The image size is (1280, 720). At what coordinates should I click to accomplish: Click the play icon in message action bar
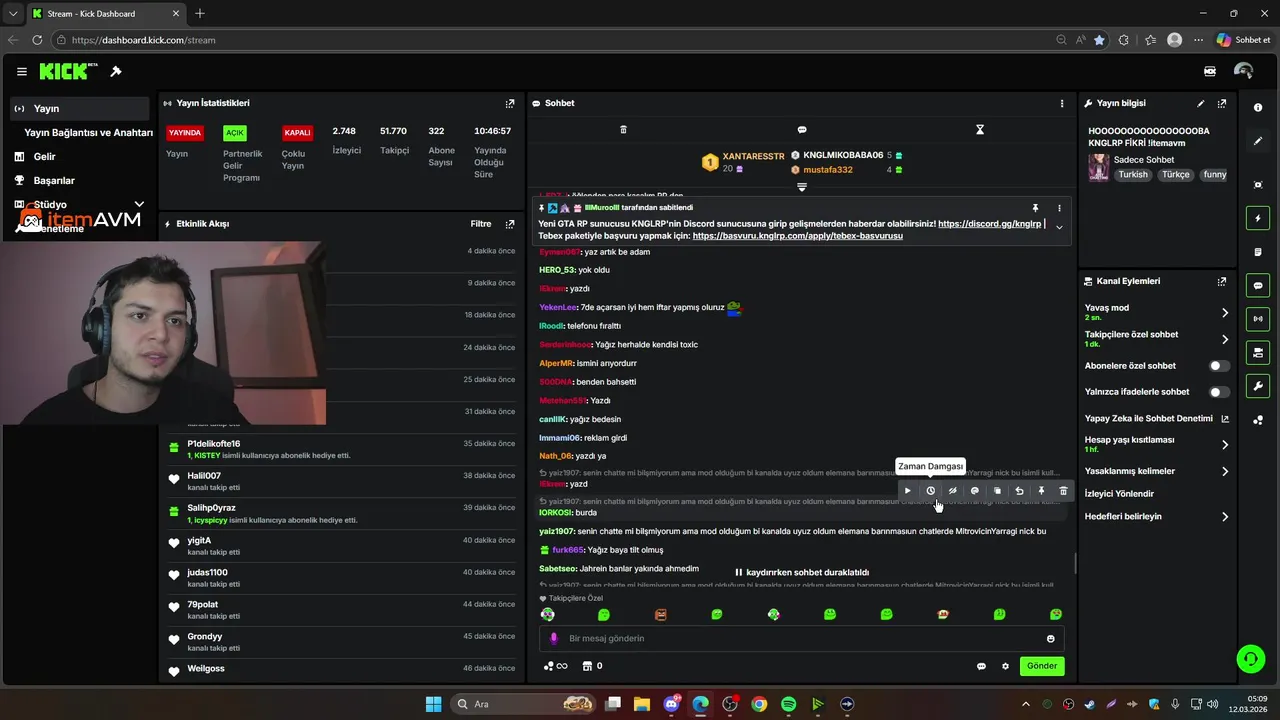click(908, 491)
